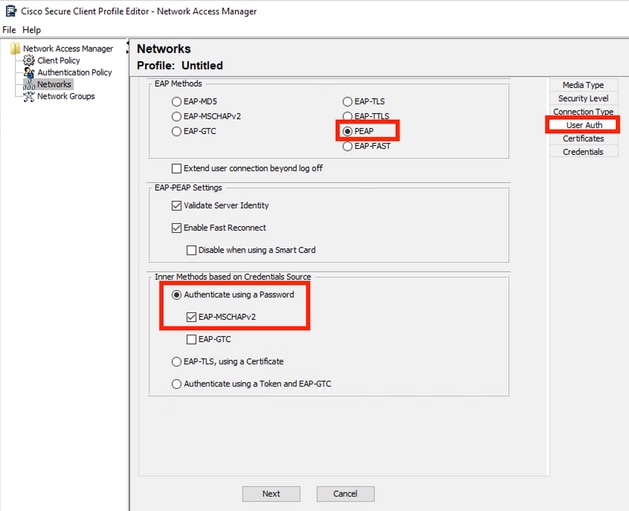The width and height of the screenshot is (629, 511).
Task: Go to the Media Type step
Action: click(583, 85)
